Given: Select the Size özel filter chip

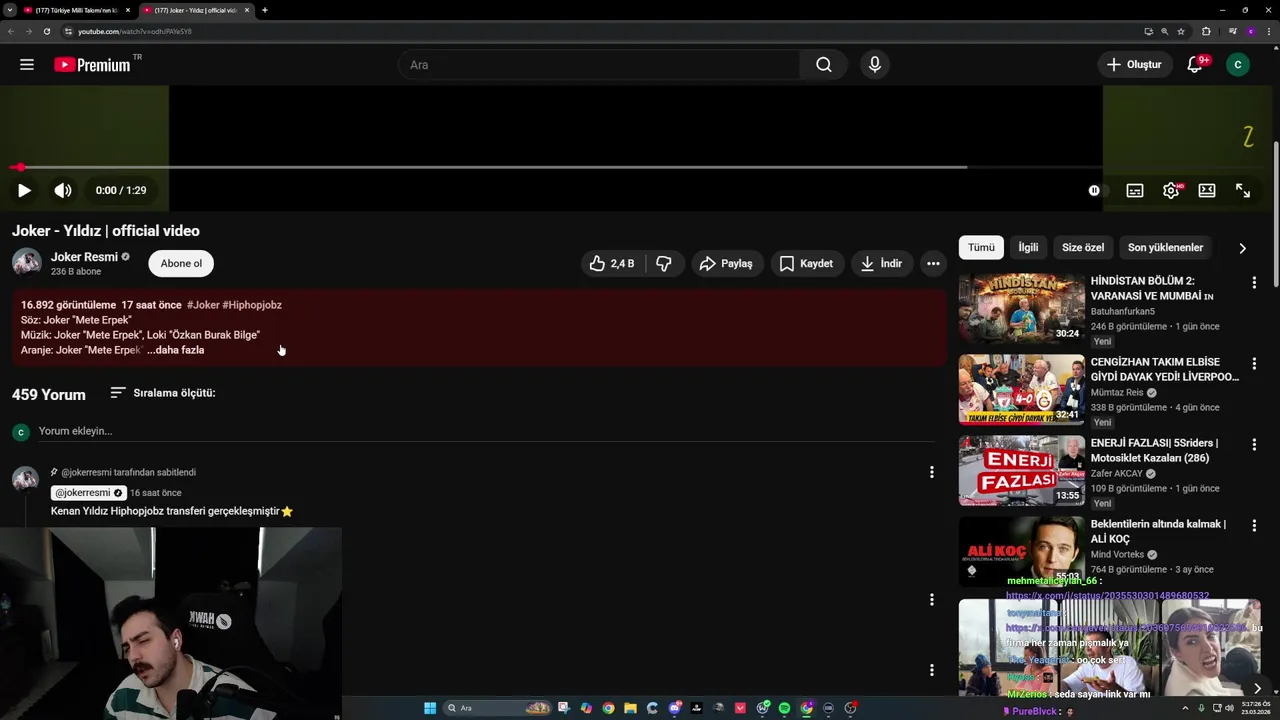Looking at the screenshot, I should tap(1083, 247).
